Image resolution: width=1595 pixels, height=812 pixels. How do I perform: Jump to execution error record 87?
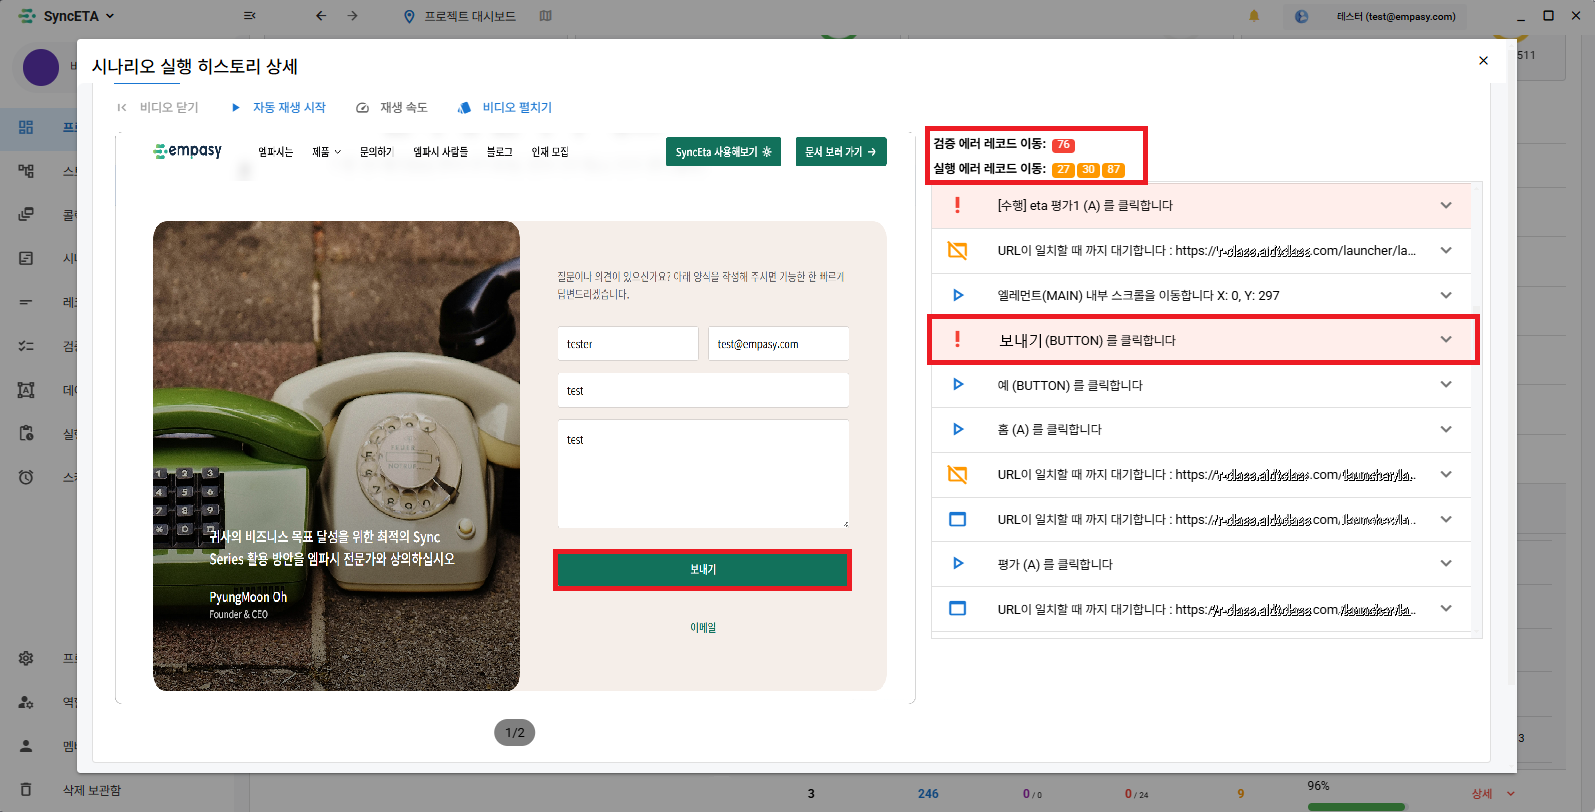1113,170
